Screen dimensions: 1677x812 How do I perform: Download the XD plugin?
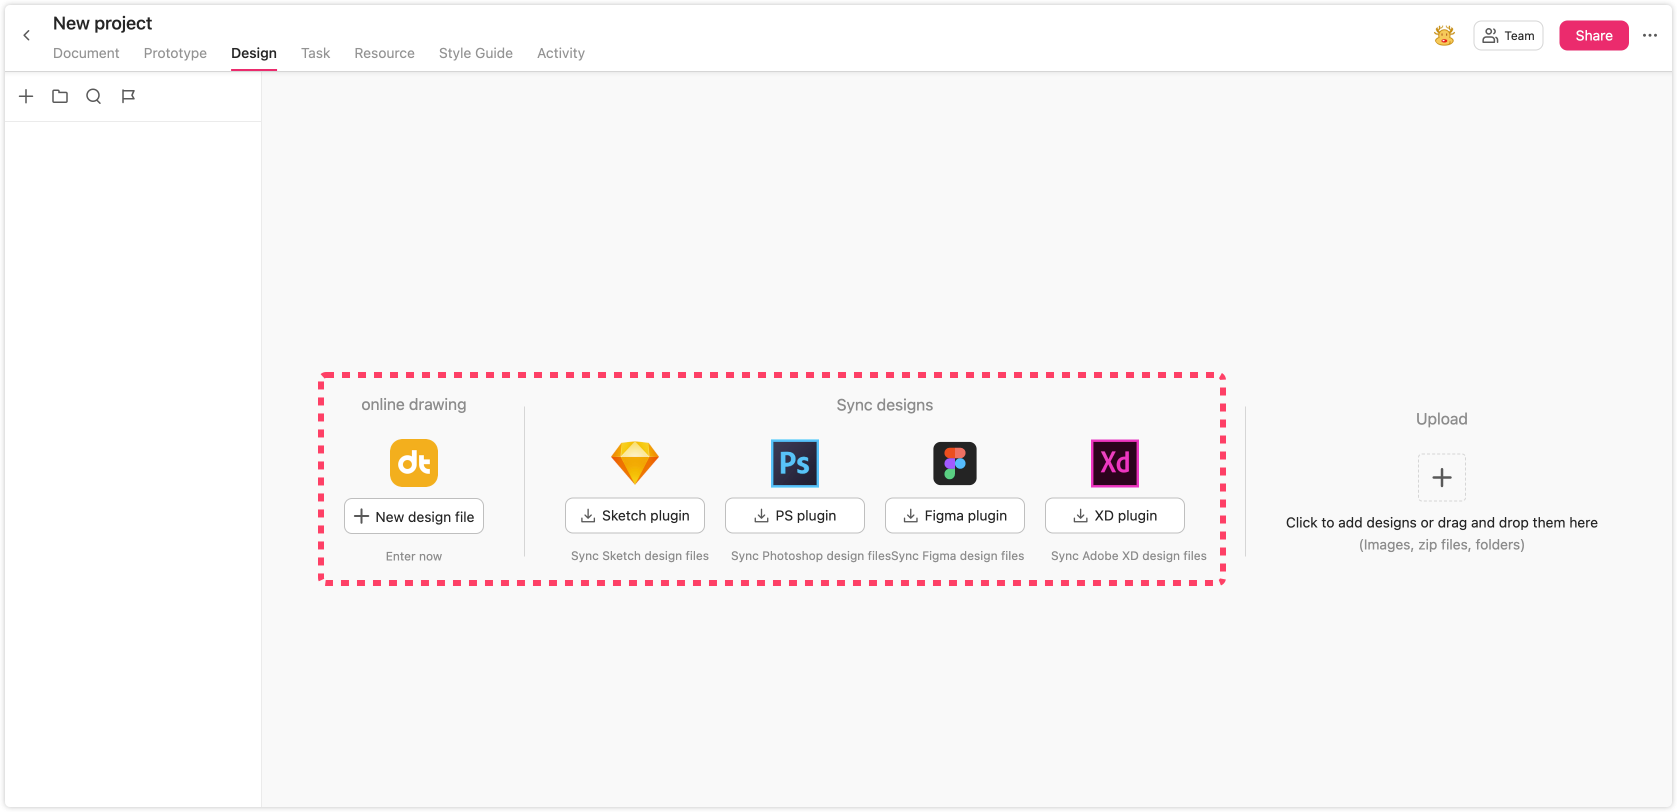pos(1115,515)
